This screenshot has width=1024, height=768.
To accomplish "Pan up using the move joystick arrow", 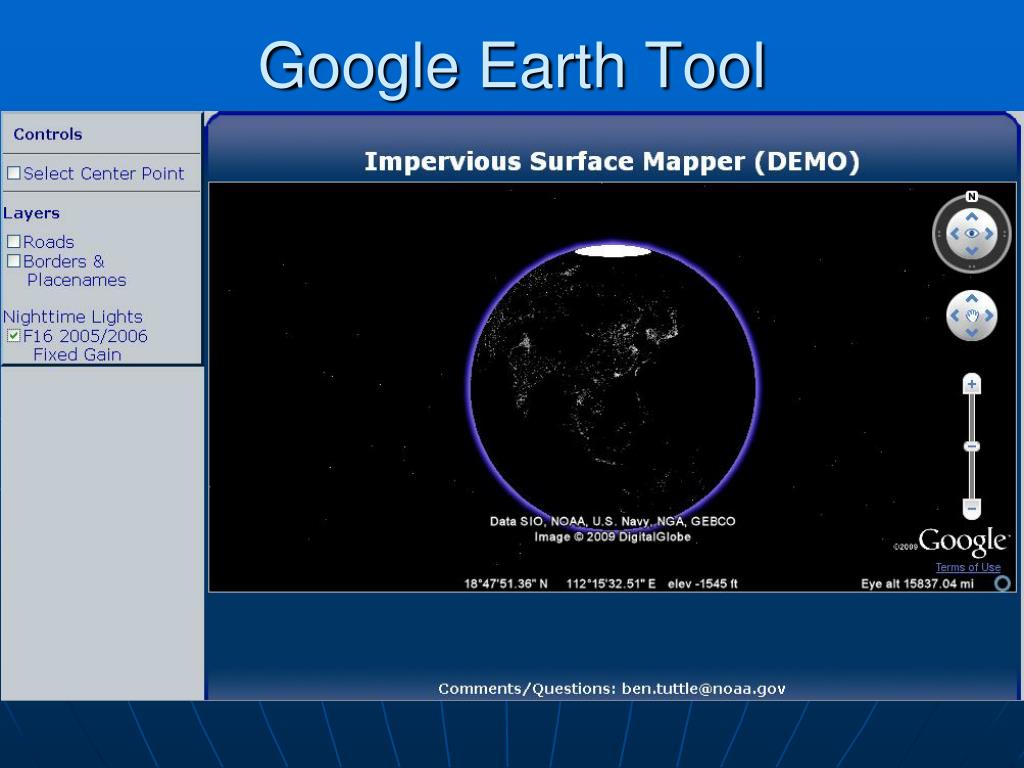I will pos(972,298).
